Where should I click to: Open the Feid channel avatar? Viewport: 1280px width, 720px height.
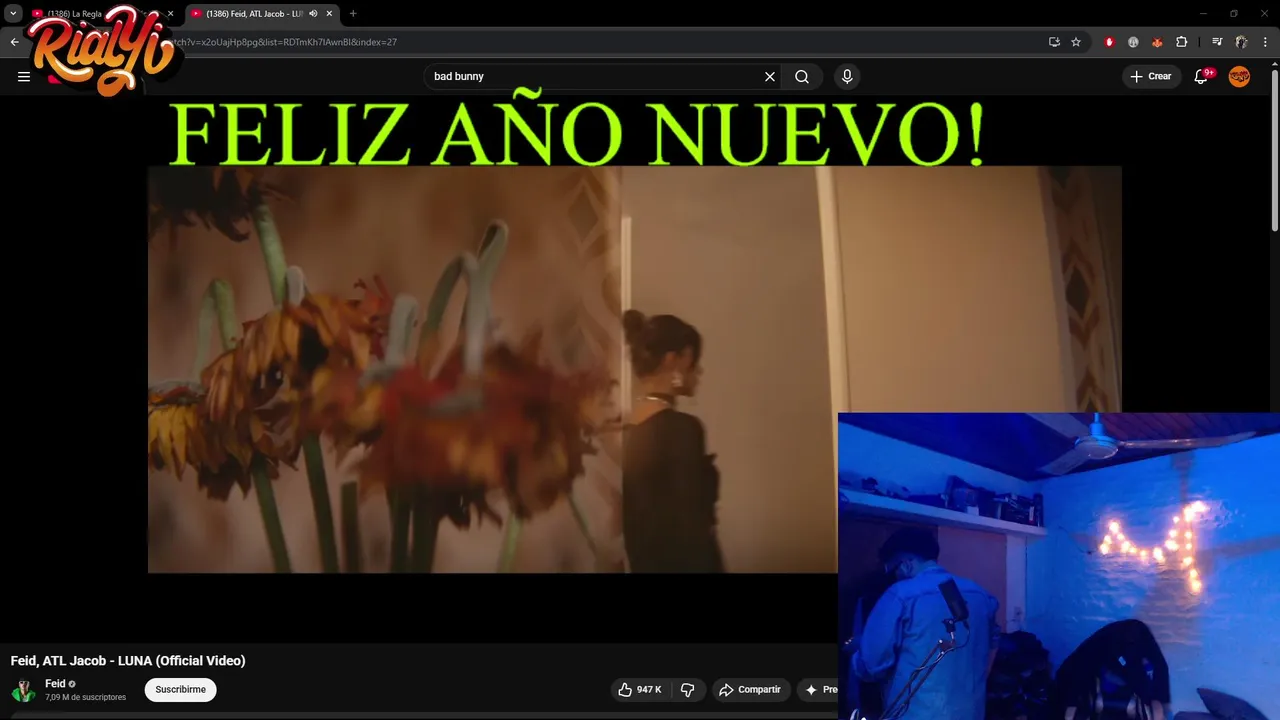tap(24, 690)
